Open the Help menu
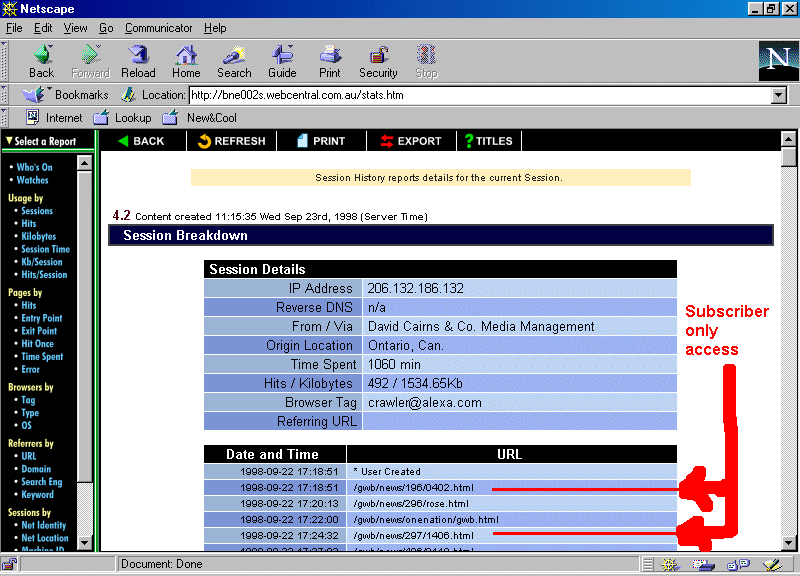The image size is (800, 576). [x=215, y=28]
